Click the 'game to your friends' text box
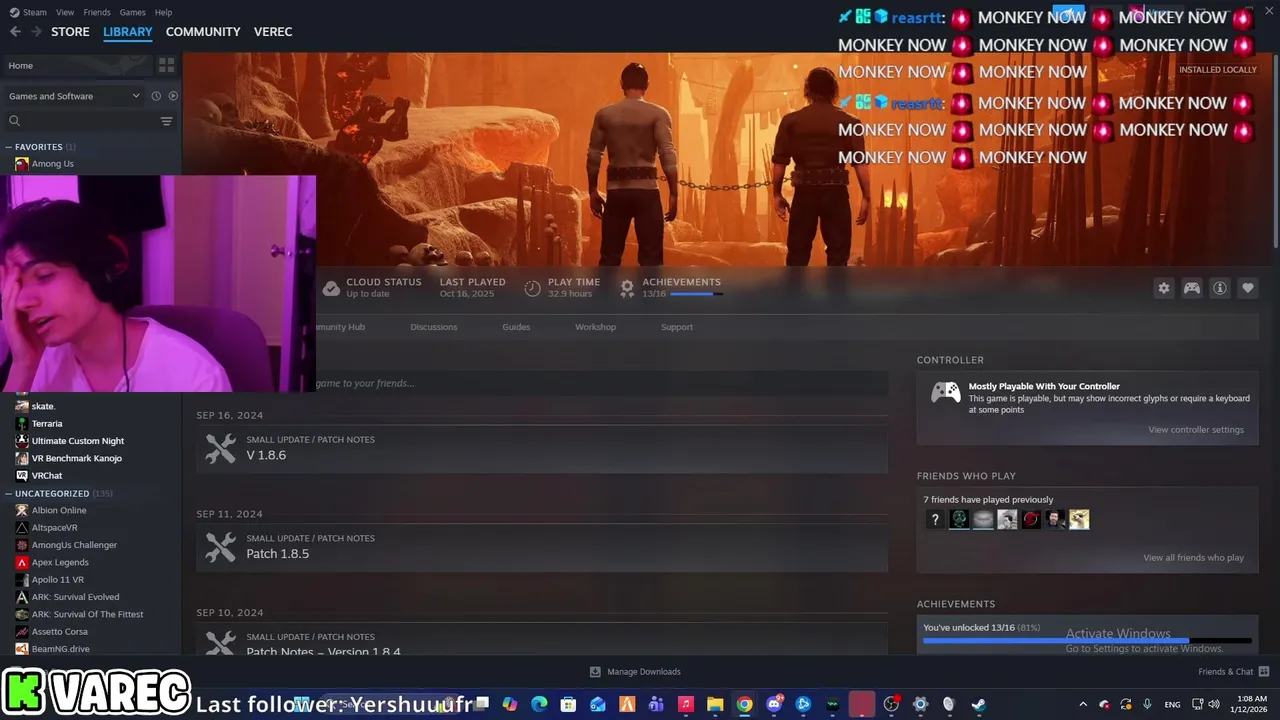The width and height of the screenshot is (1280, 720). [x=602, y=383]
